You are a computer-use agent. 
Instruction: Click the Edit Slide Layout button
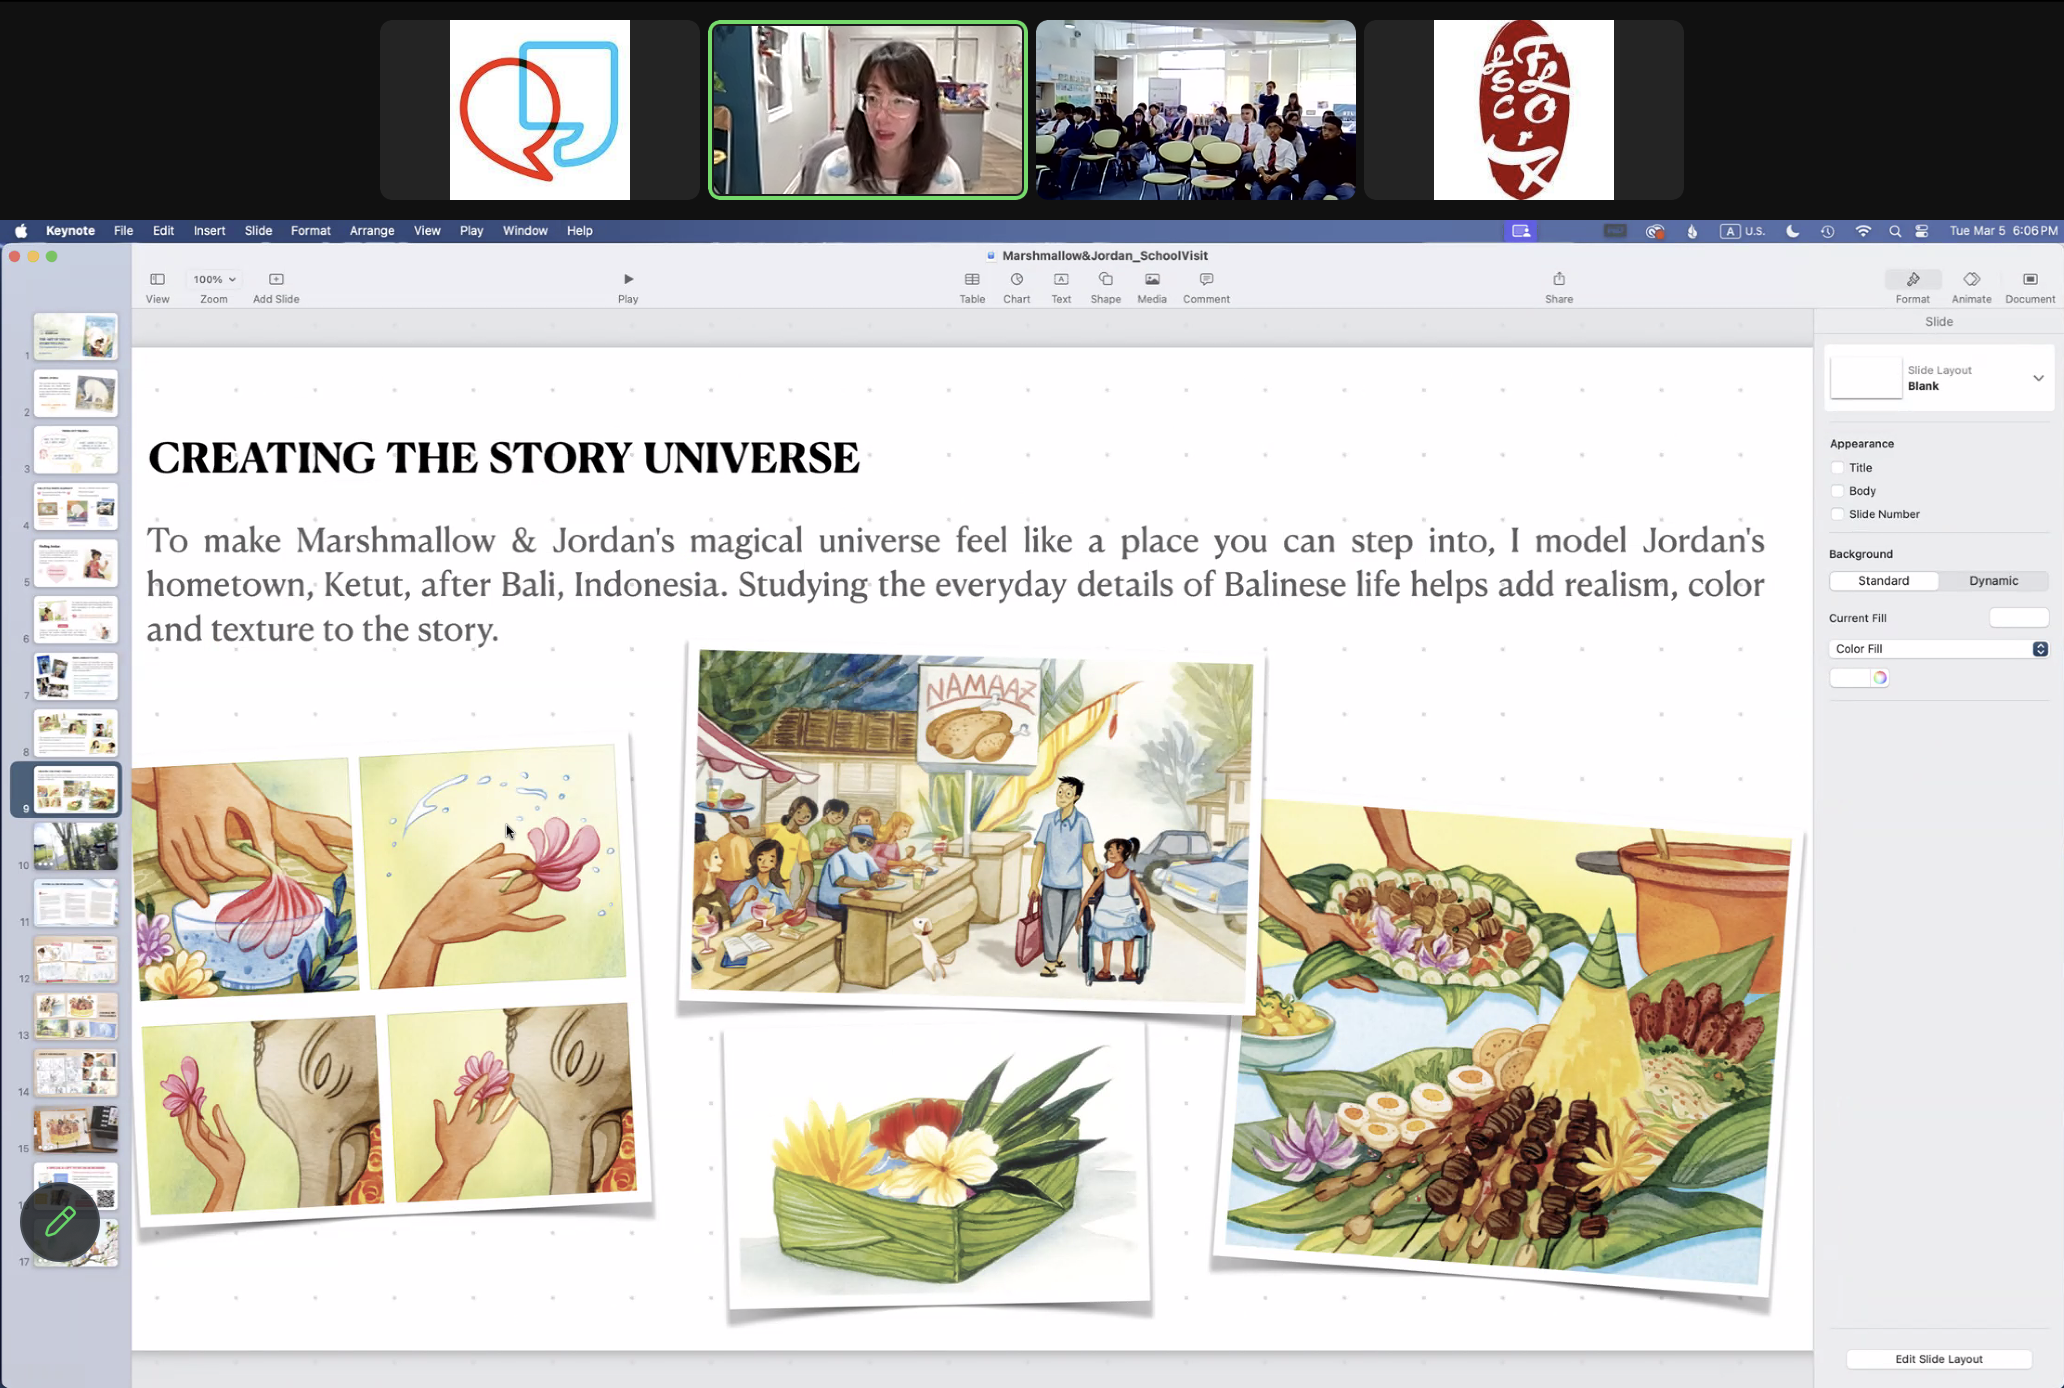tap(1938, 1359)
